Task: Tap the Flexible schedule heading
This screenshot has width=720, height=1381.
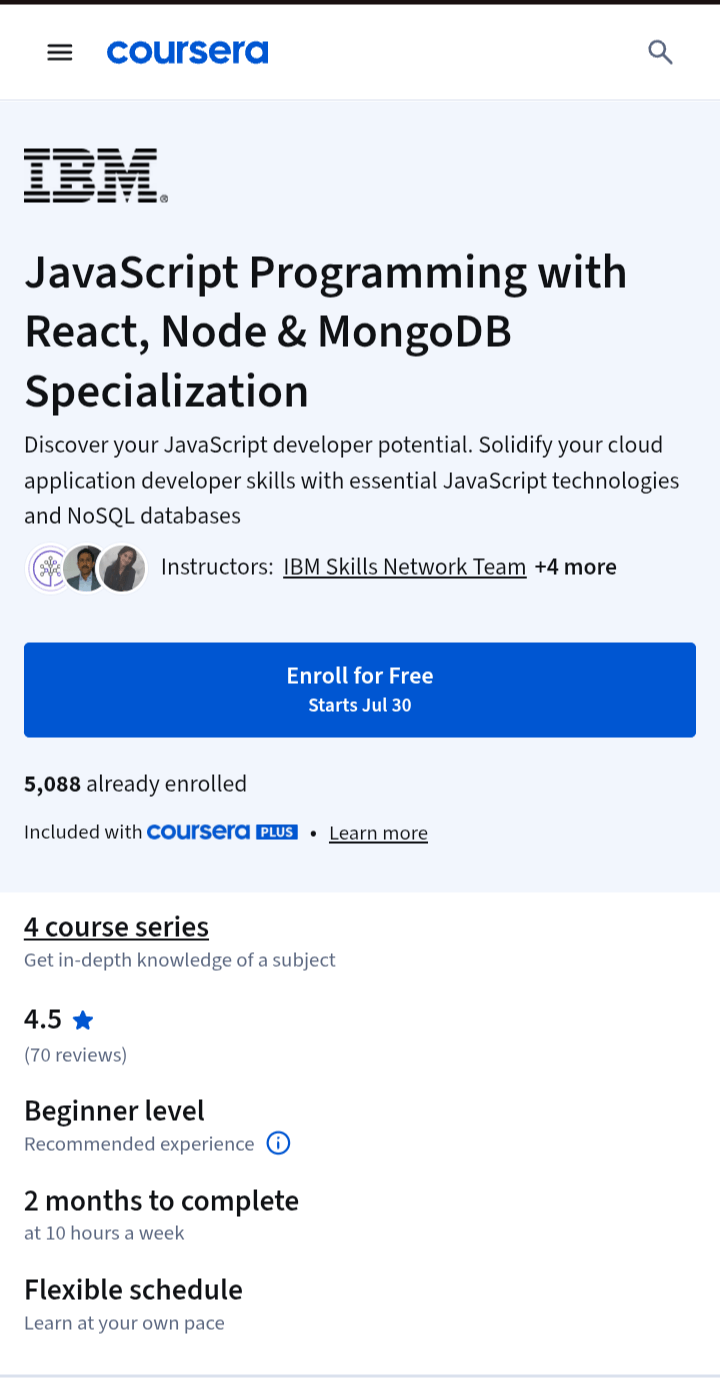Action: 133,1290
